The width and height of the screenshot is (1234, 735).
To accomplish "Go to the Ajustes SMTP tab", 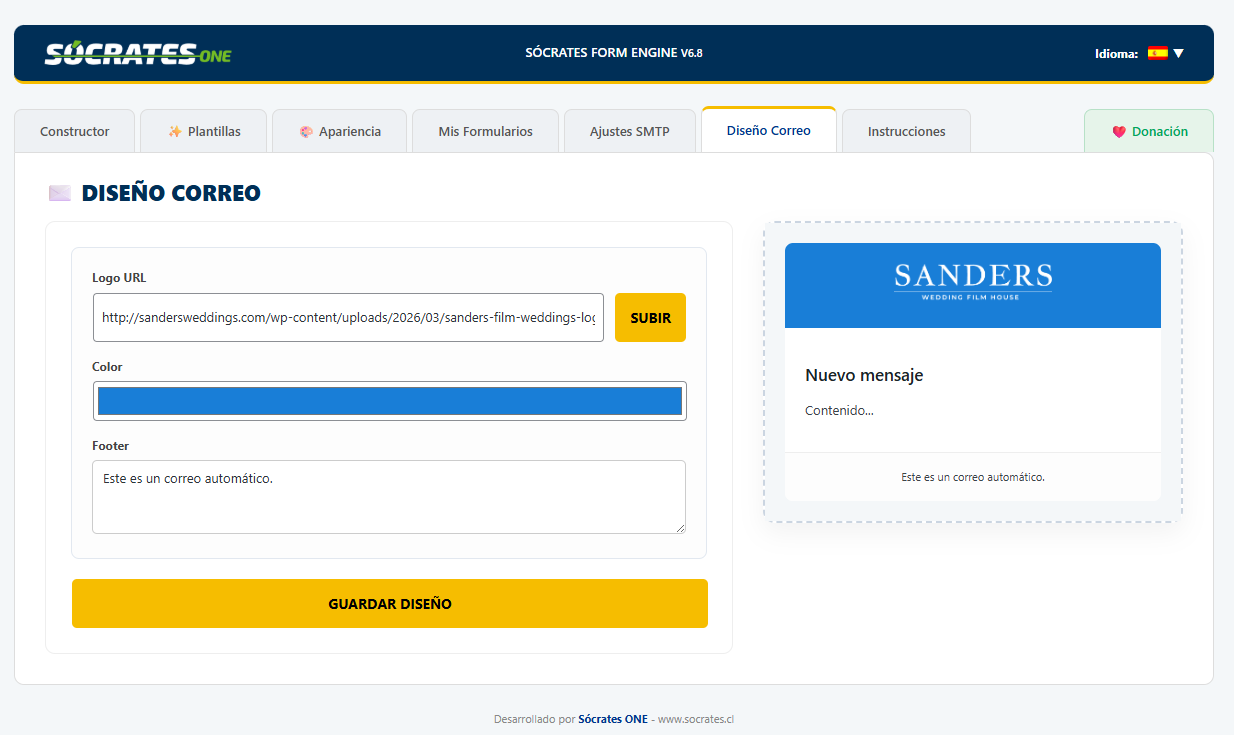I will [x=629, y=132].
